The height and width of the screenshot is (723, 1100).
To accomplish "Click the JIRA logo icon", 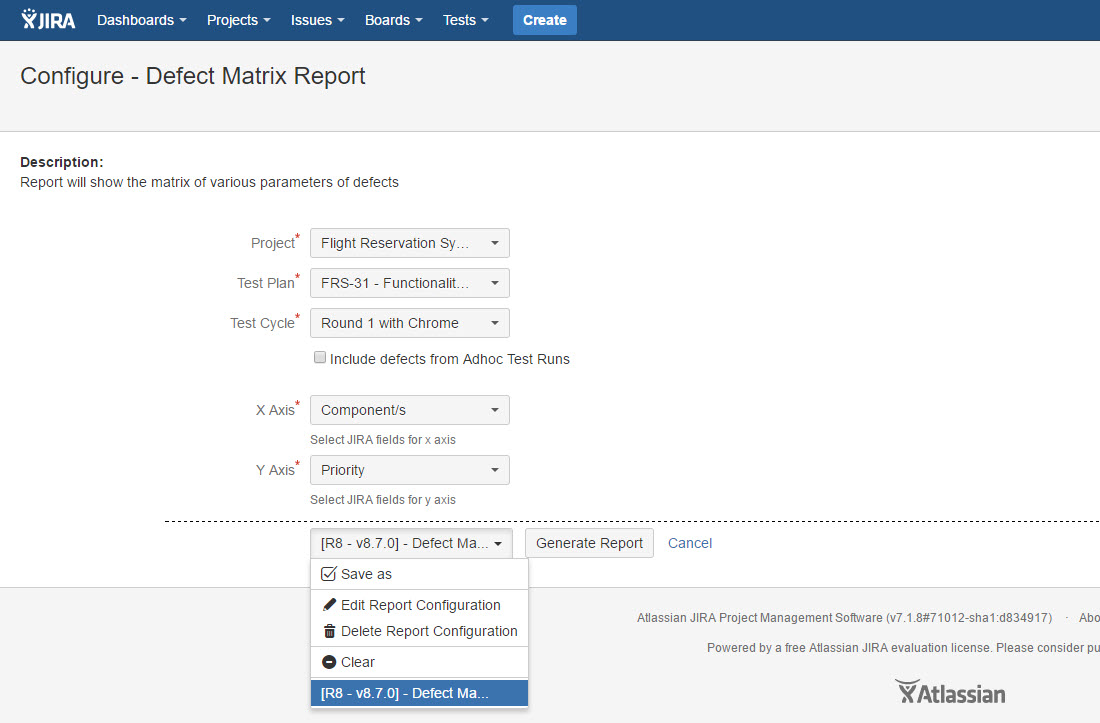I will [x=48, y=20].
